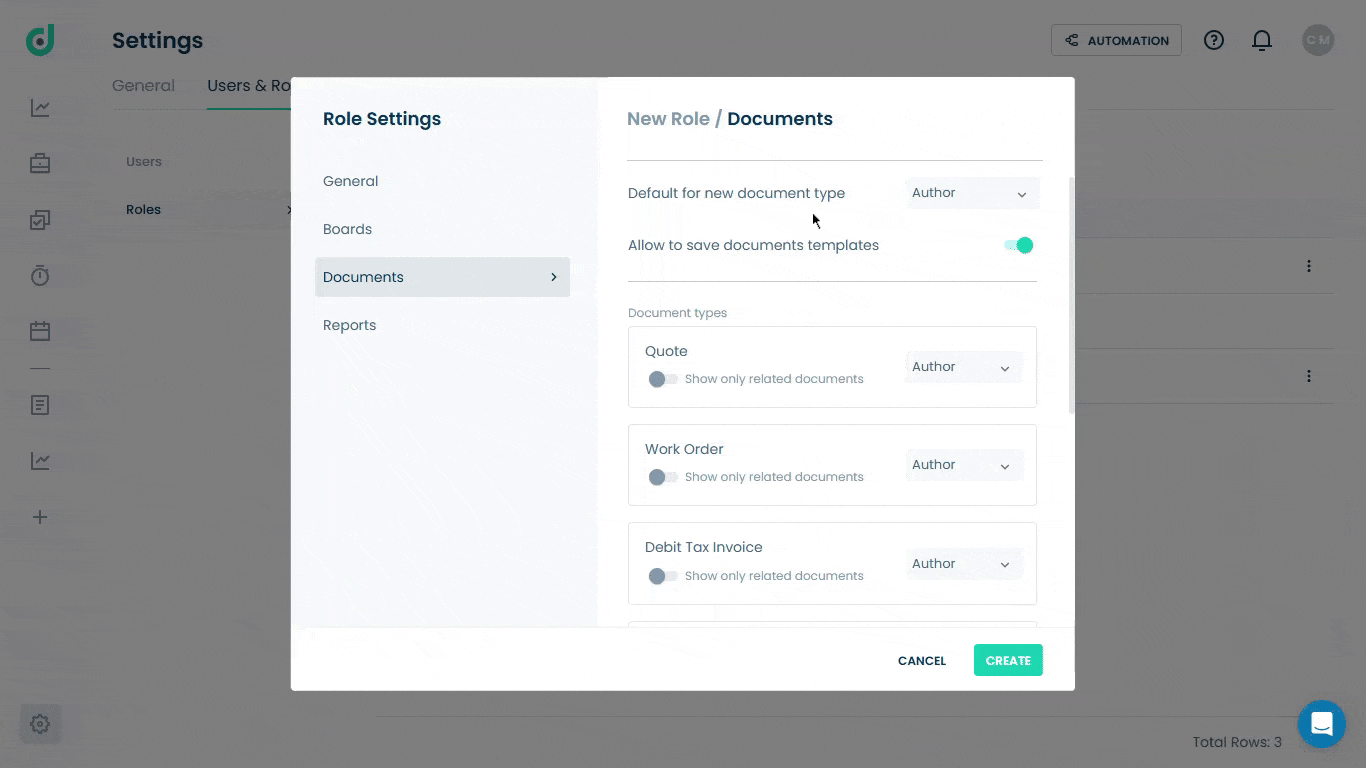Screen dimensions: 1366x768
Task: Select Users in the left list
Action: 144,161
